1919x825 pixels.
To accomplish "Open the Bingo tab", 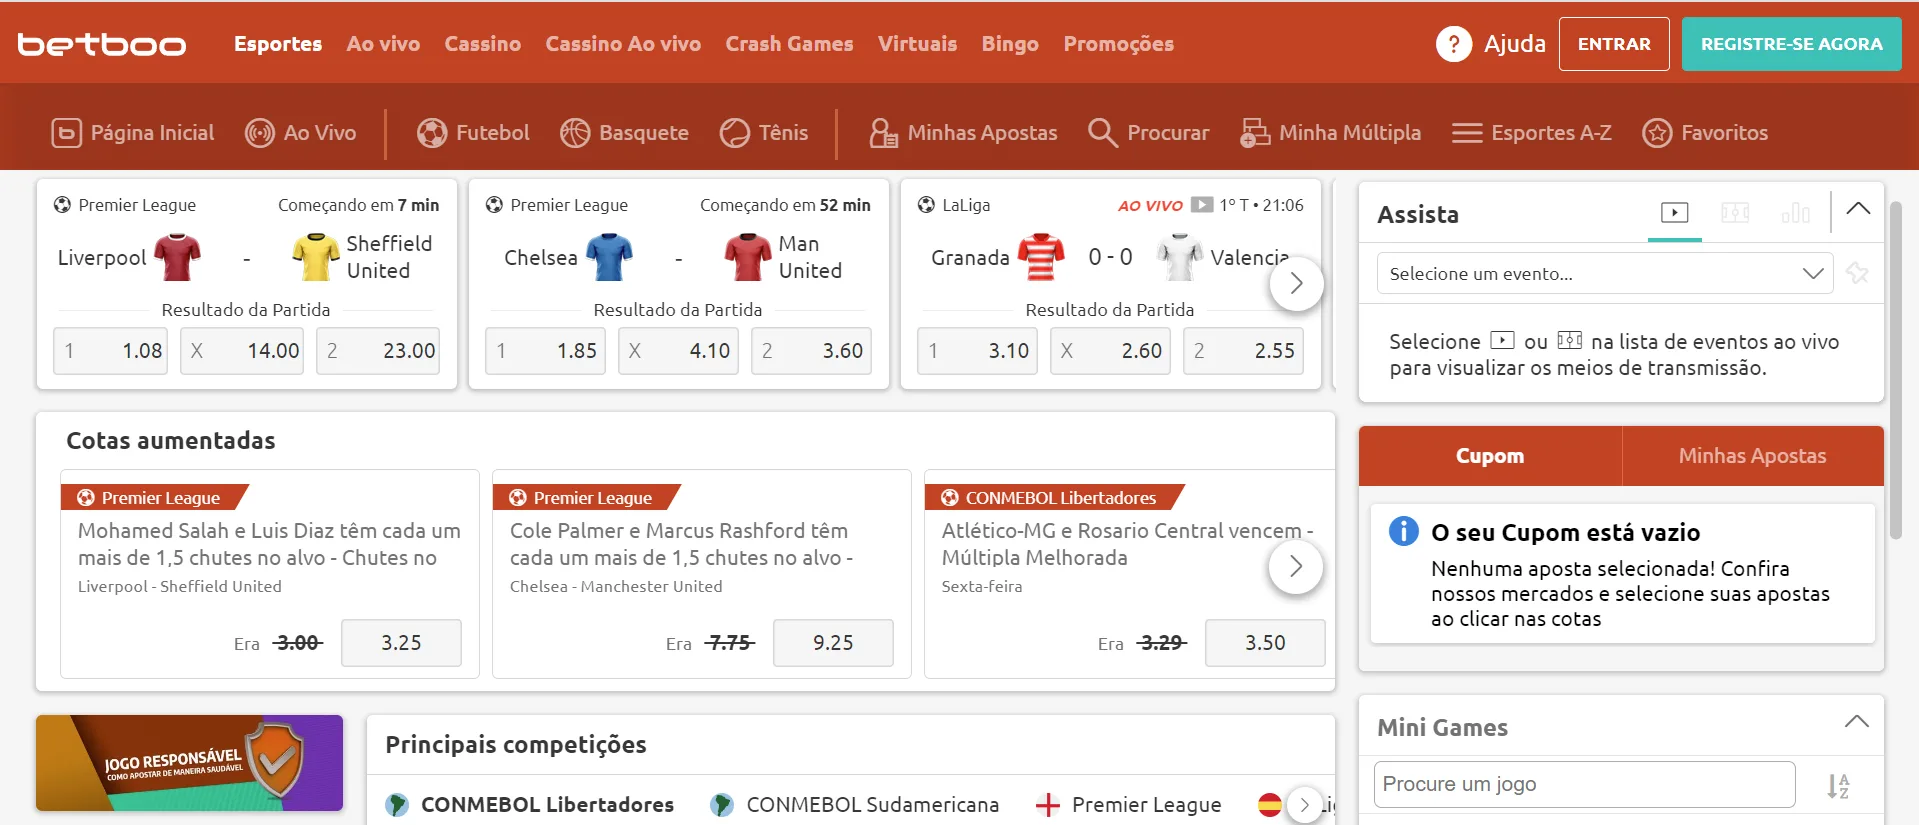I will 1010,44.
